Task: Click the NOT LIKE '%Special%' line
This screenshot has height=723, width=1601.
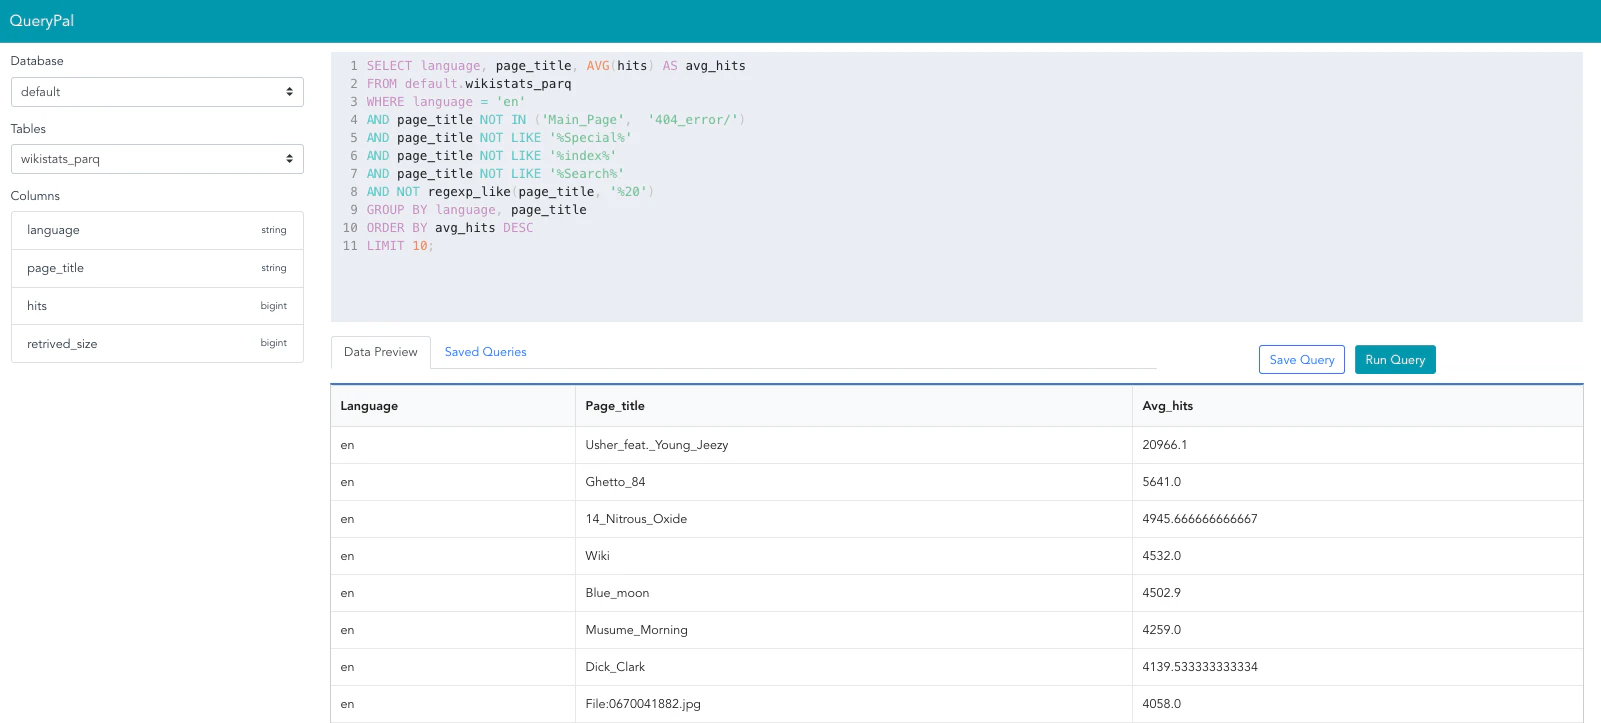Action: point(499,138)
